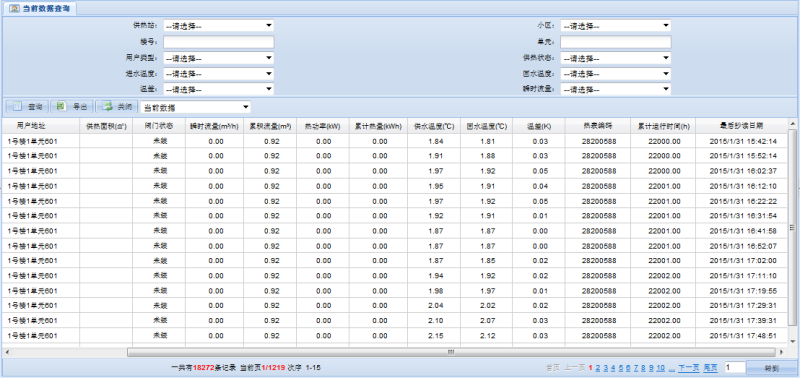Viewport: 800px width, 378px height.
Task: Click the vertical scrollbar down arrow
Action: coord(793,341)
